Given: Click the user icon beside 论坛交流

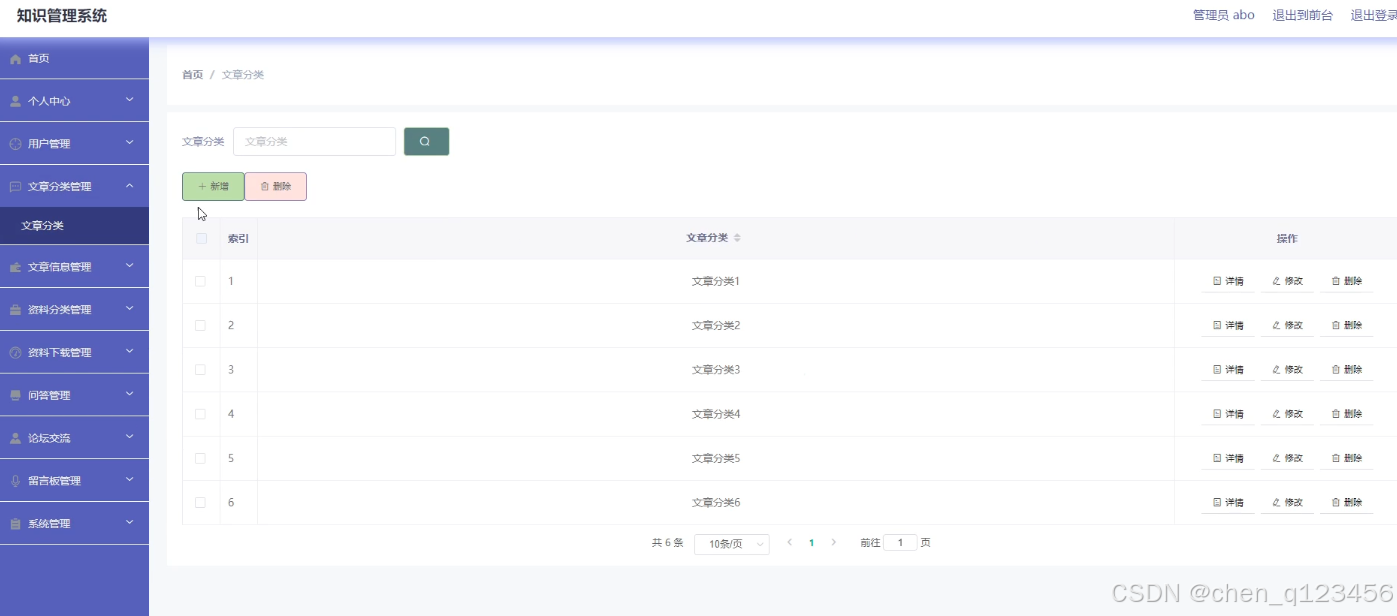Looking at the screenshot, I should tap(15, 438).
